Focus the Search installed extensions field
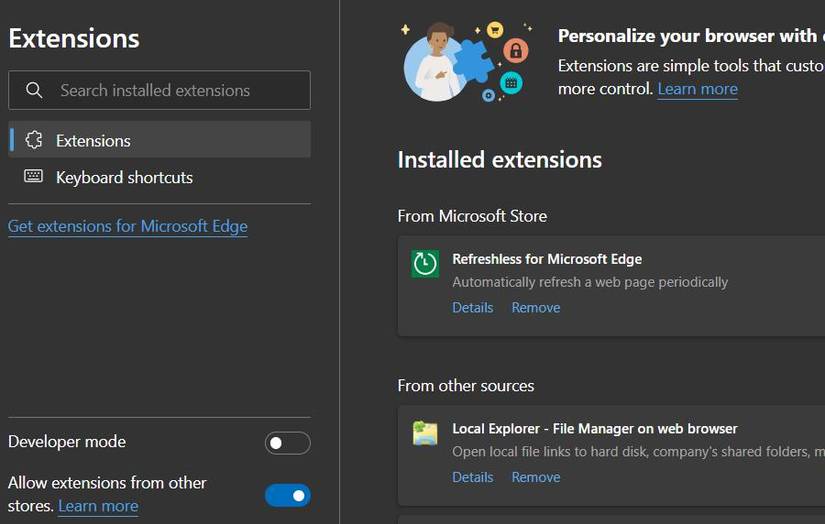The width and height of the screenshot is (825, 524). pos(170,90)
